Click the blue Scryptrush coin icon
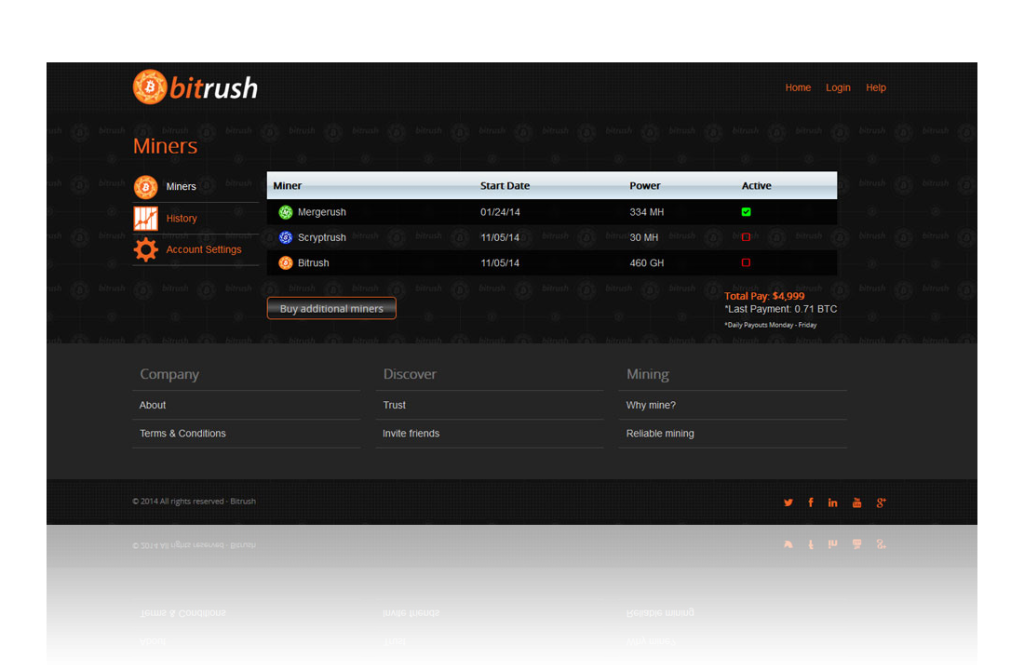 tap(285, 238)
